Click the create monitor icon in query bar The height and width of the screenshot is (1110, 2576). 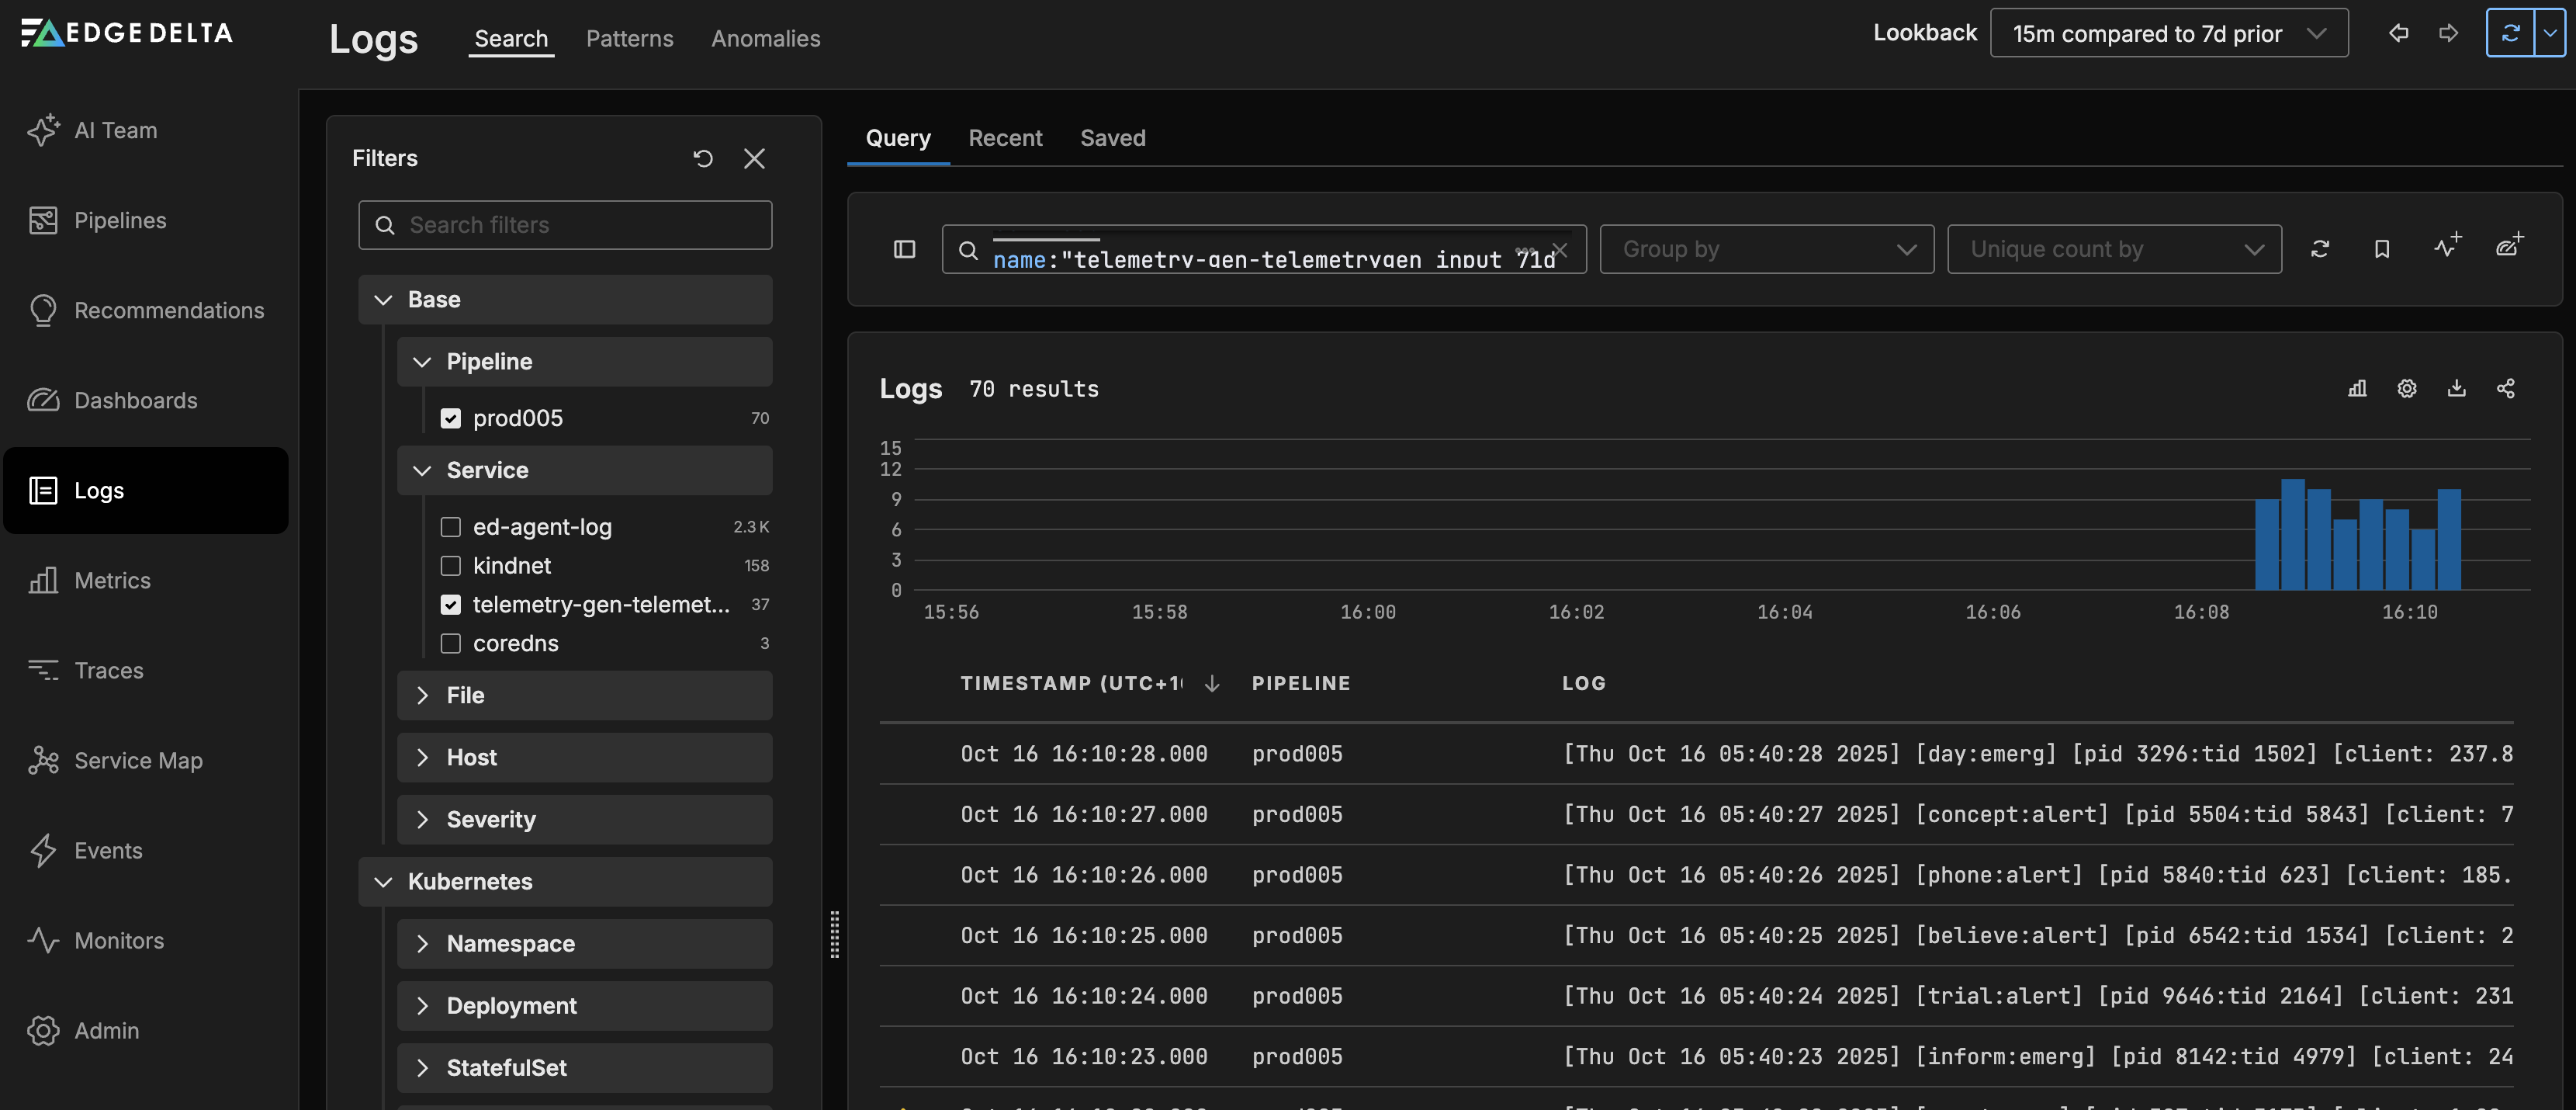(x=2446, y=247)
